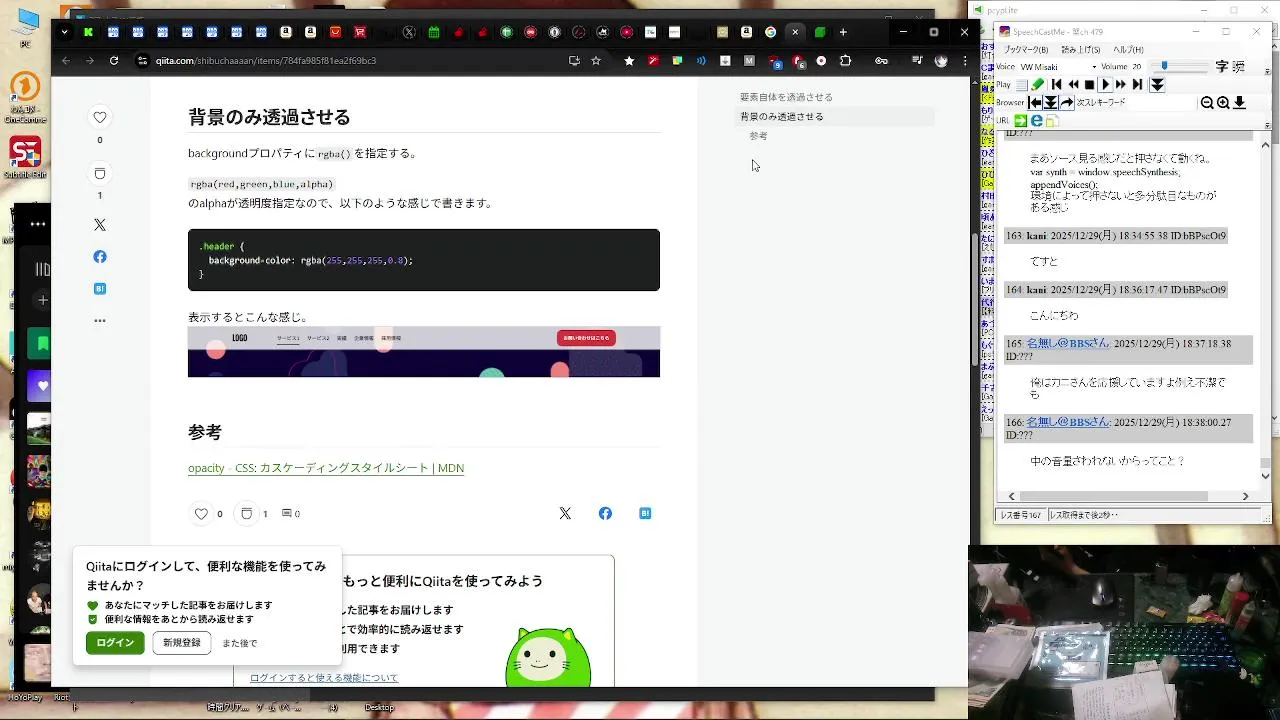Image resolution: width=1280 pixels, height=720 pixels.
Task: Open ログインすると使える機能について link
Action: (324, 678)
